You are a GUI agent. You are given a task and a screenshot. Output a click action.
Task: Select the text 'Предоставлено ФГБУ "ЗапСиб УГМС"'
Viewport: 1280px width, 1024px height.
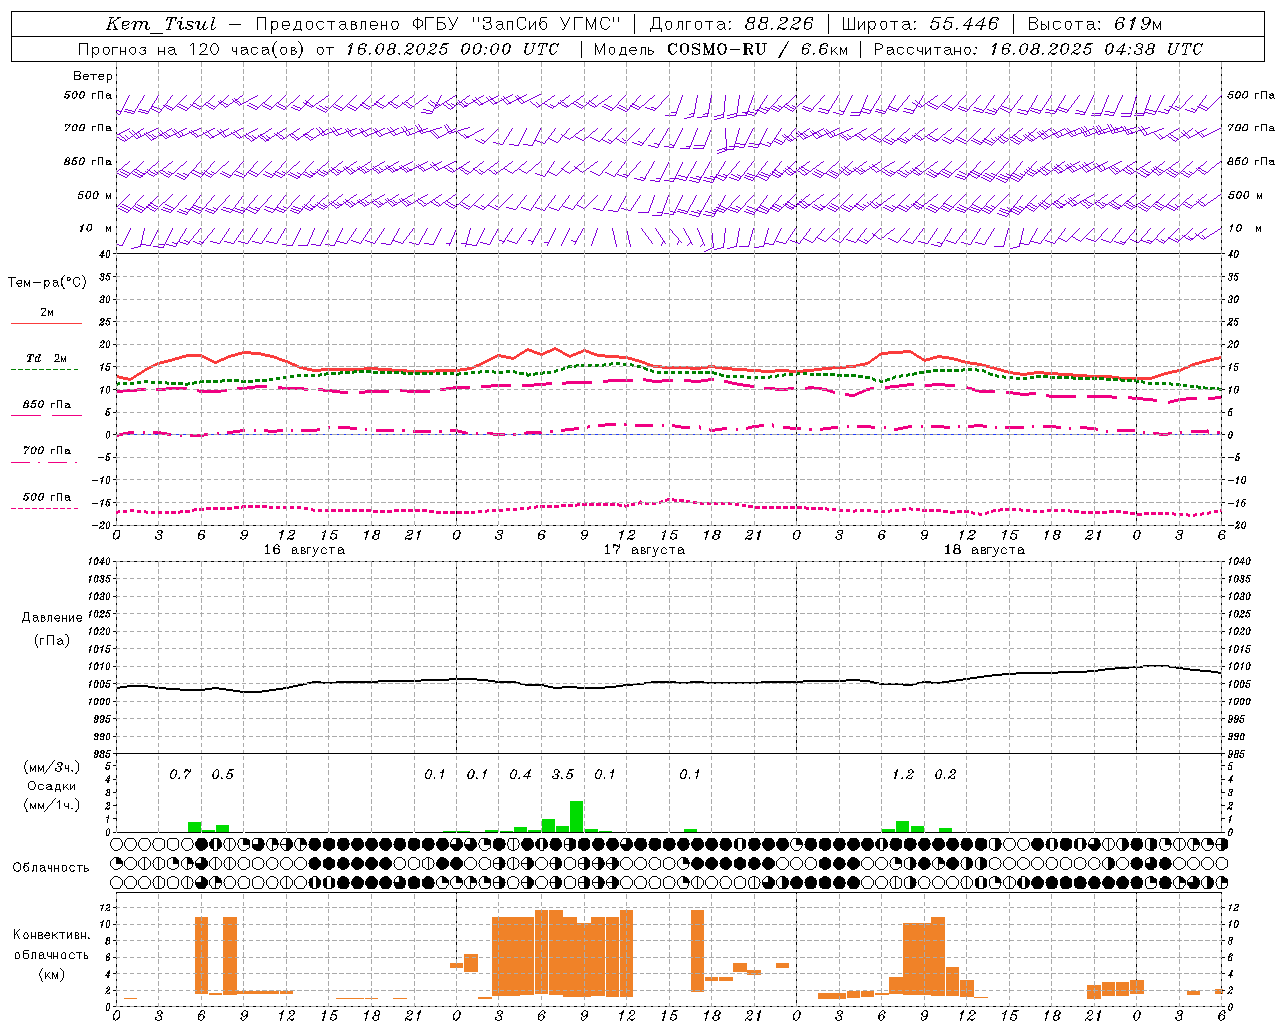438,24
